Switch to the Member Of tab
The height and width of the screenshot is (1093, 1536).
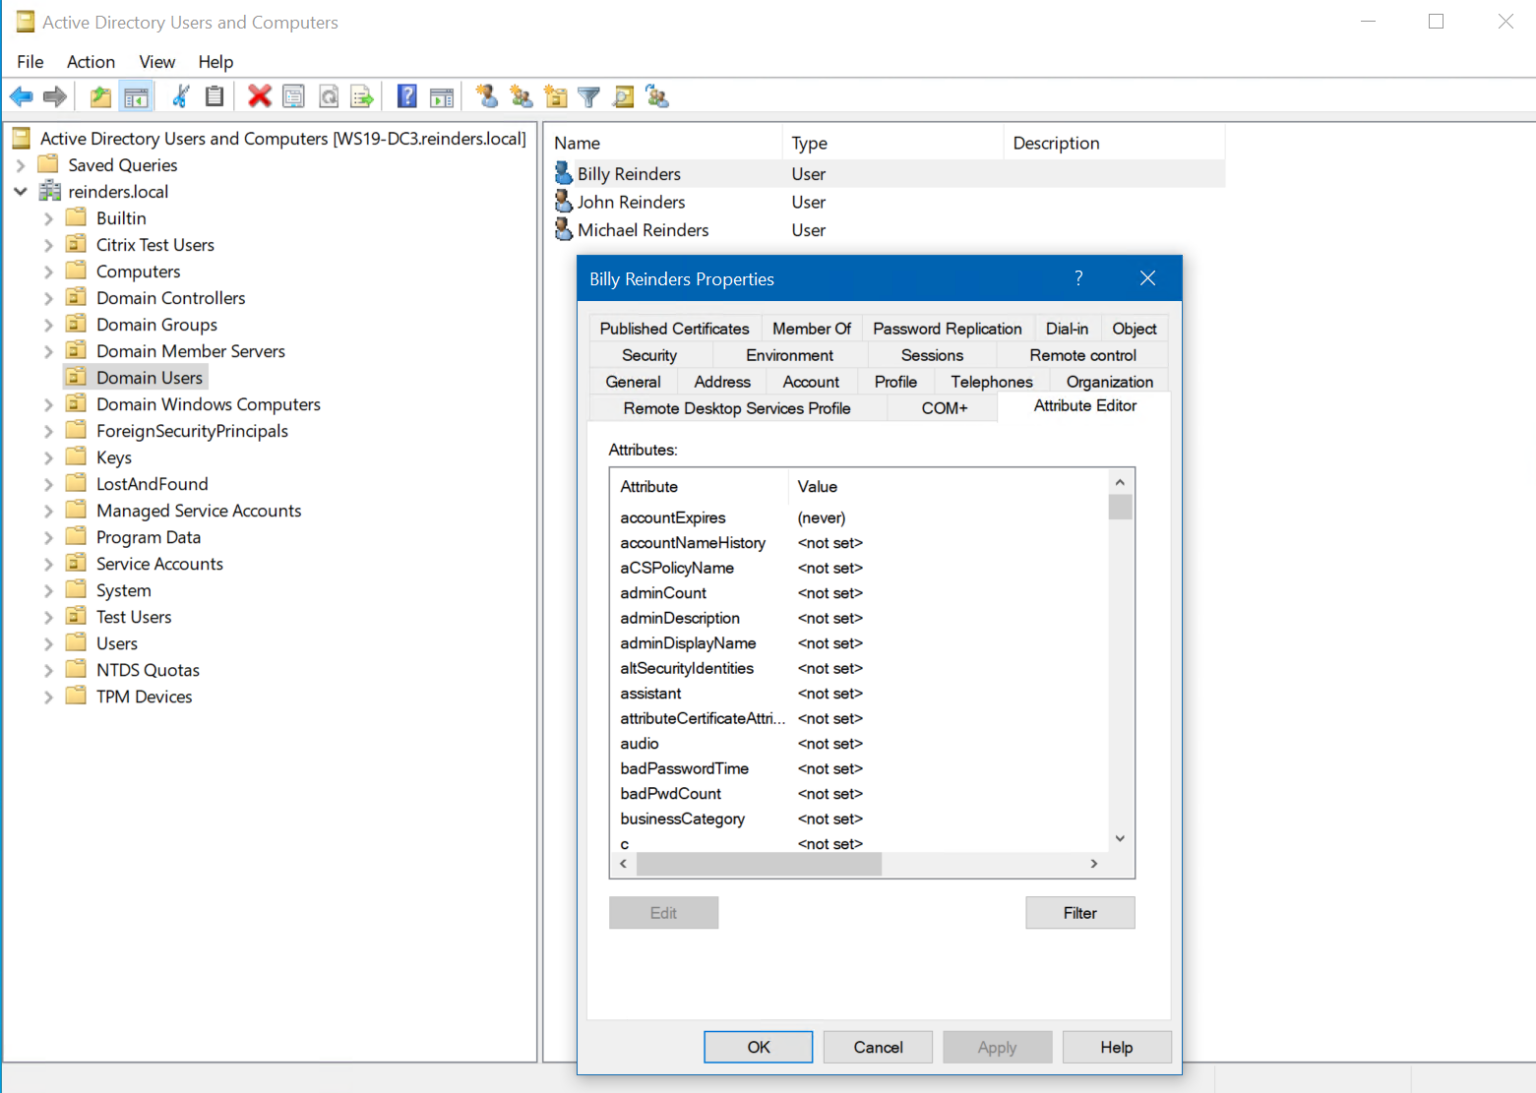tap(811, 328)
